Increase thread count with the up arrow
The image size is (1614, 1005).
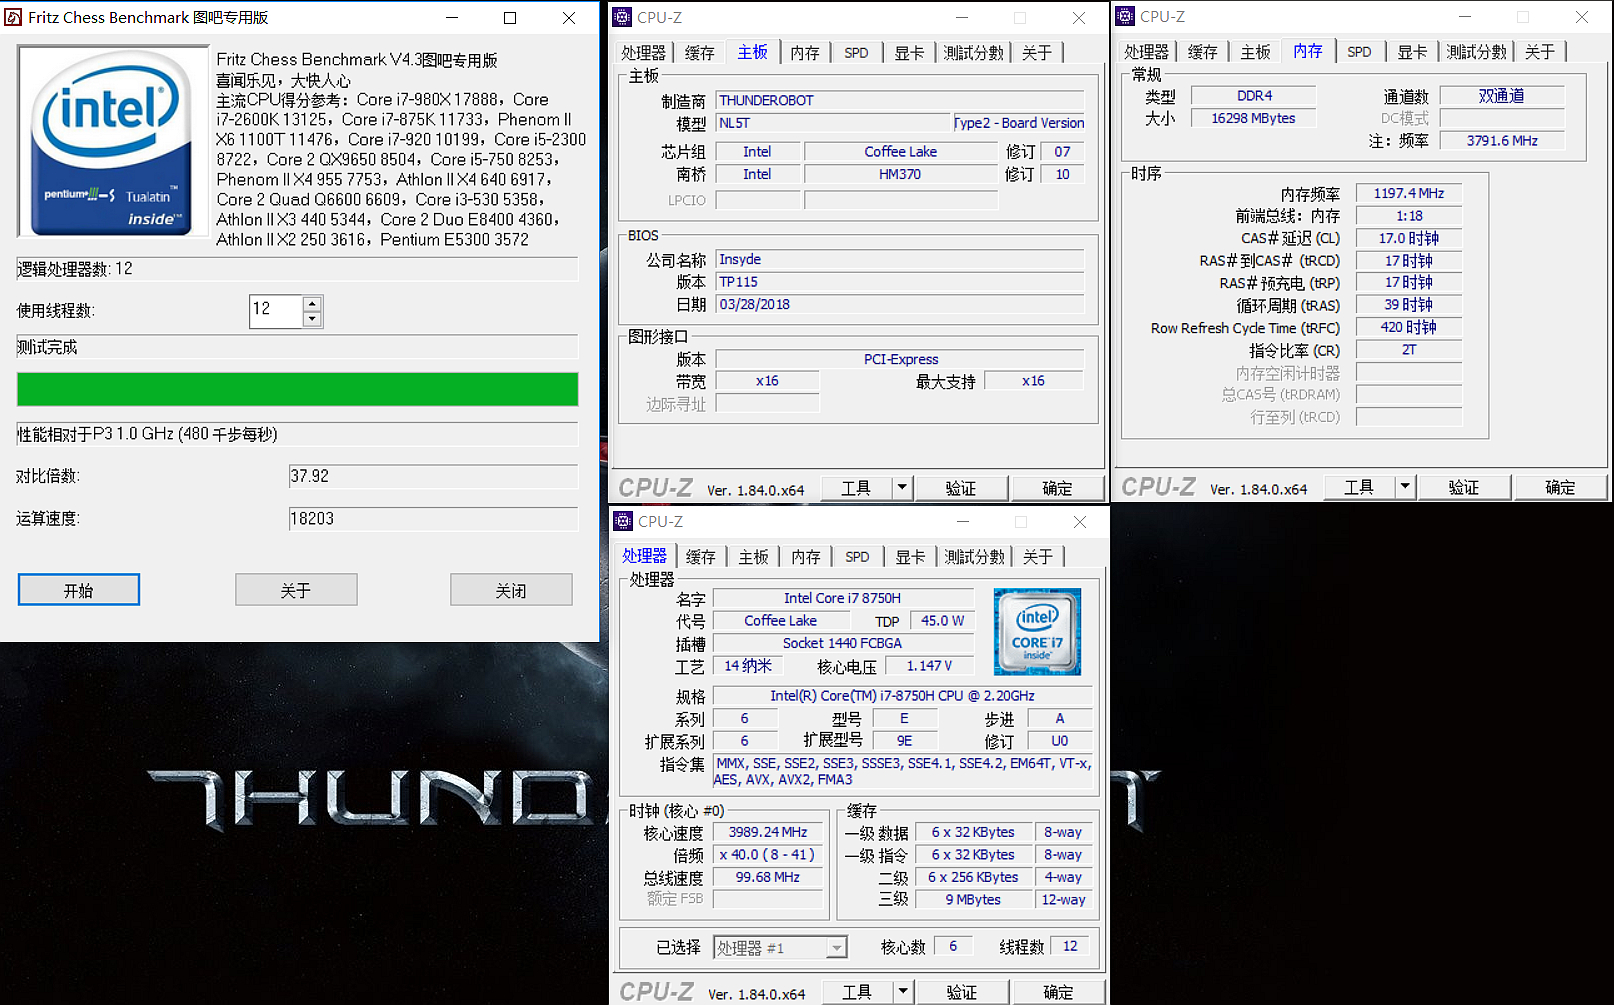point(312,304)
